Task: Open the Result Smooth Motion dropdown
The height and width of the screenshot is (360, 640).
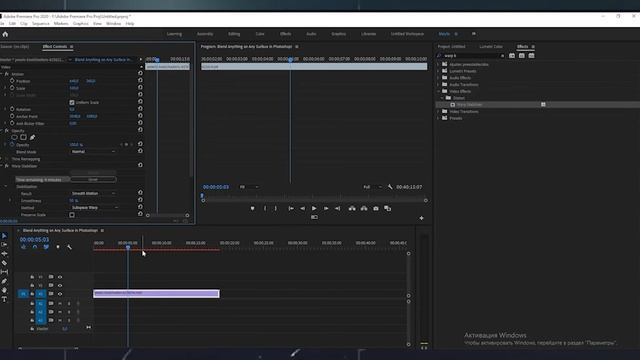Action: pyautogui.click(x=93, y=193)
